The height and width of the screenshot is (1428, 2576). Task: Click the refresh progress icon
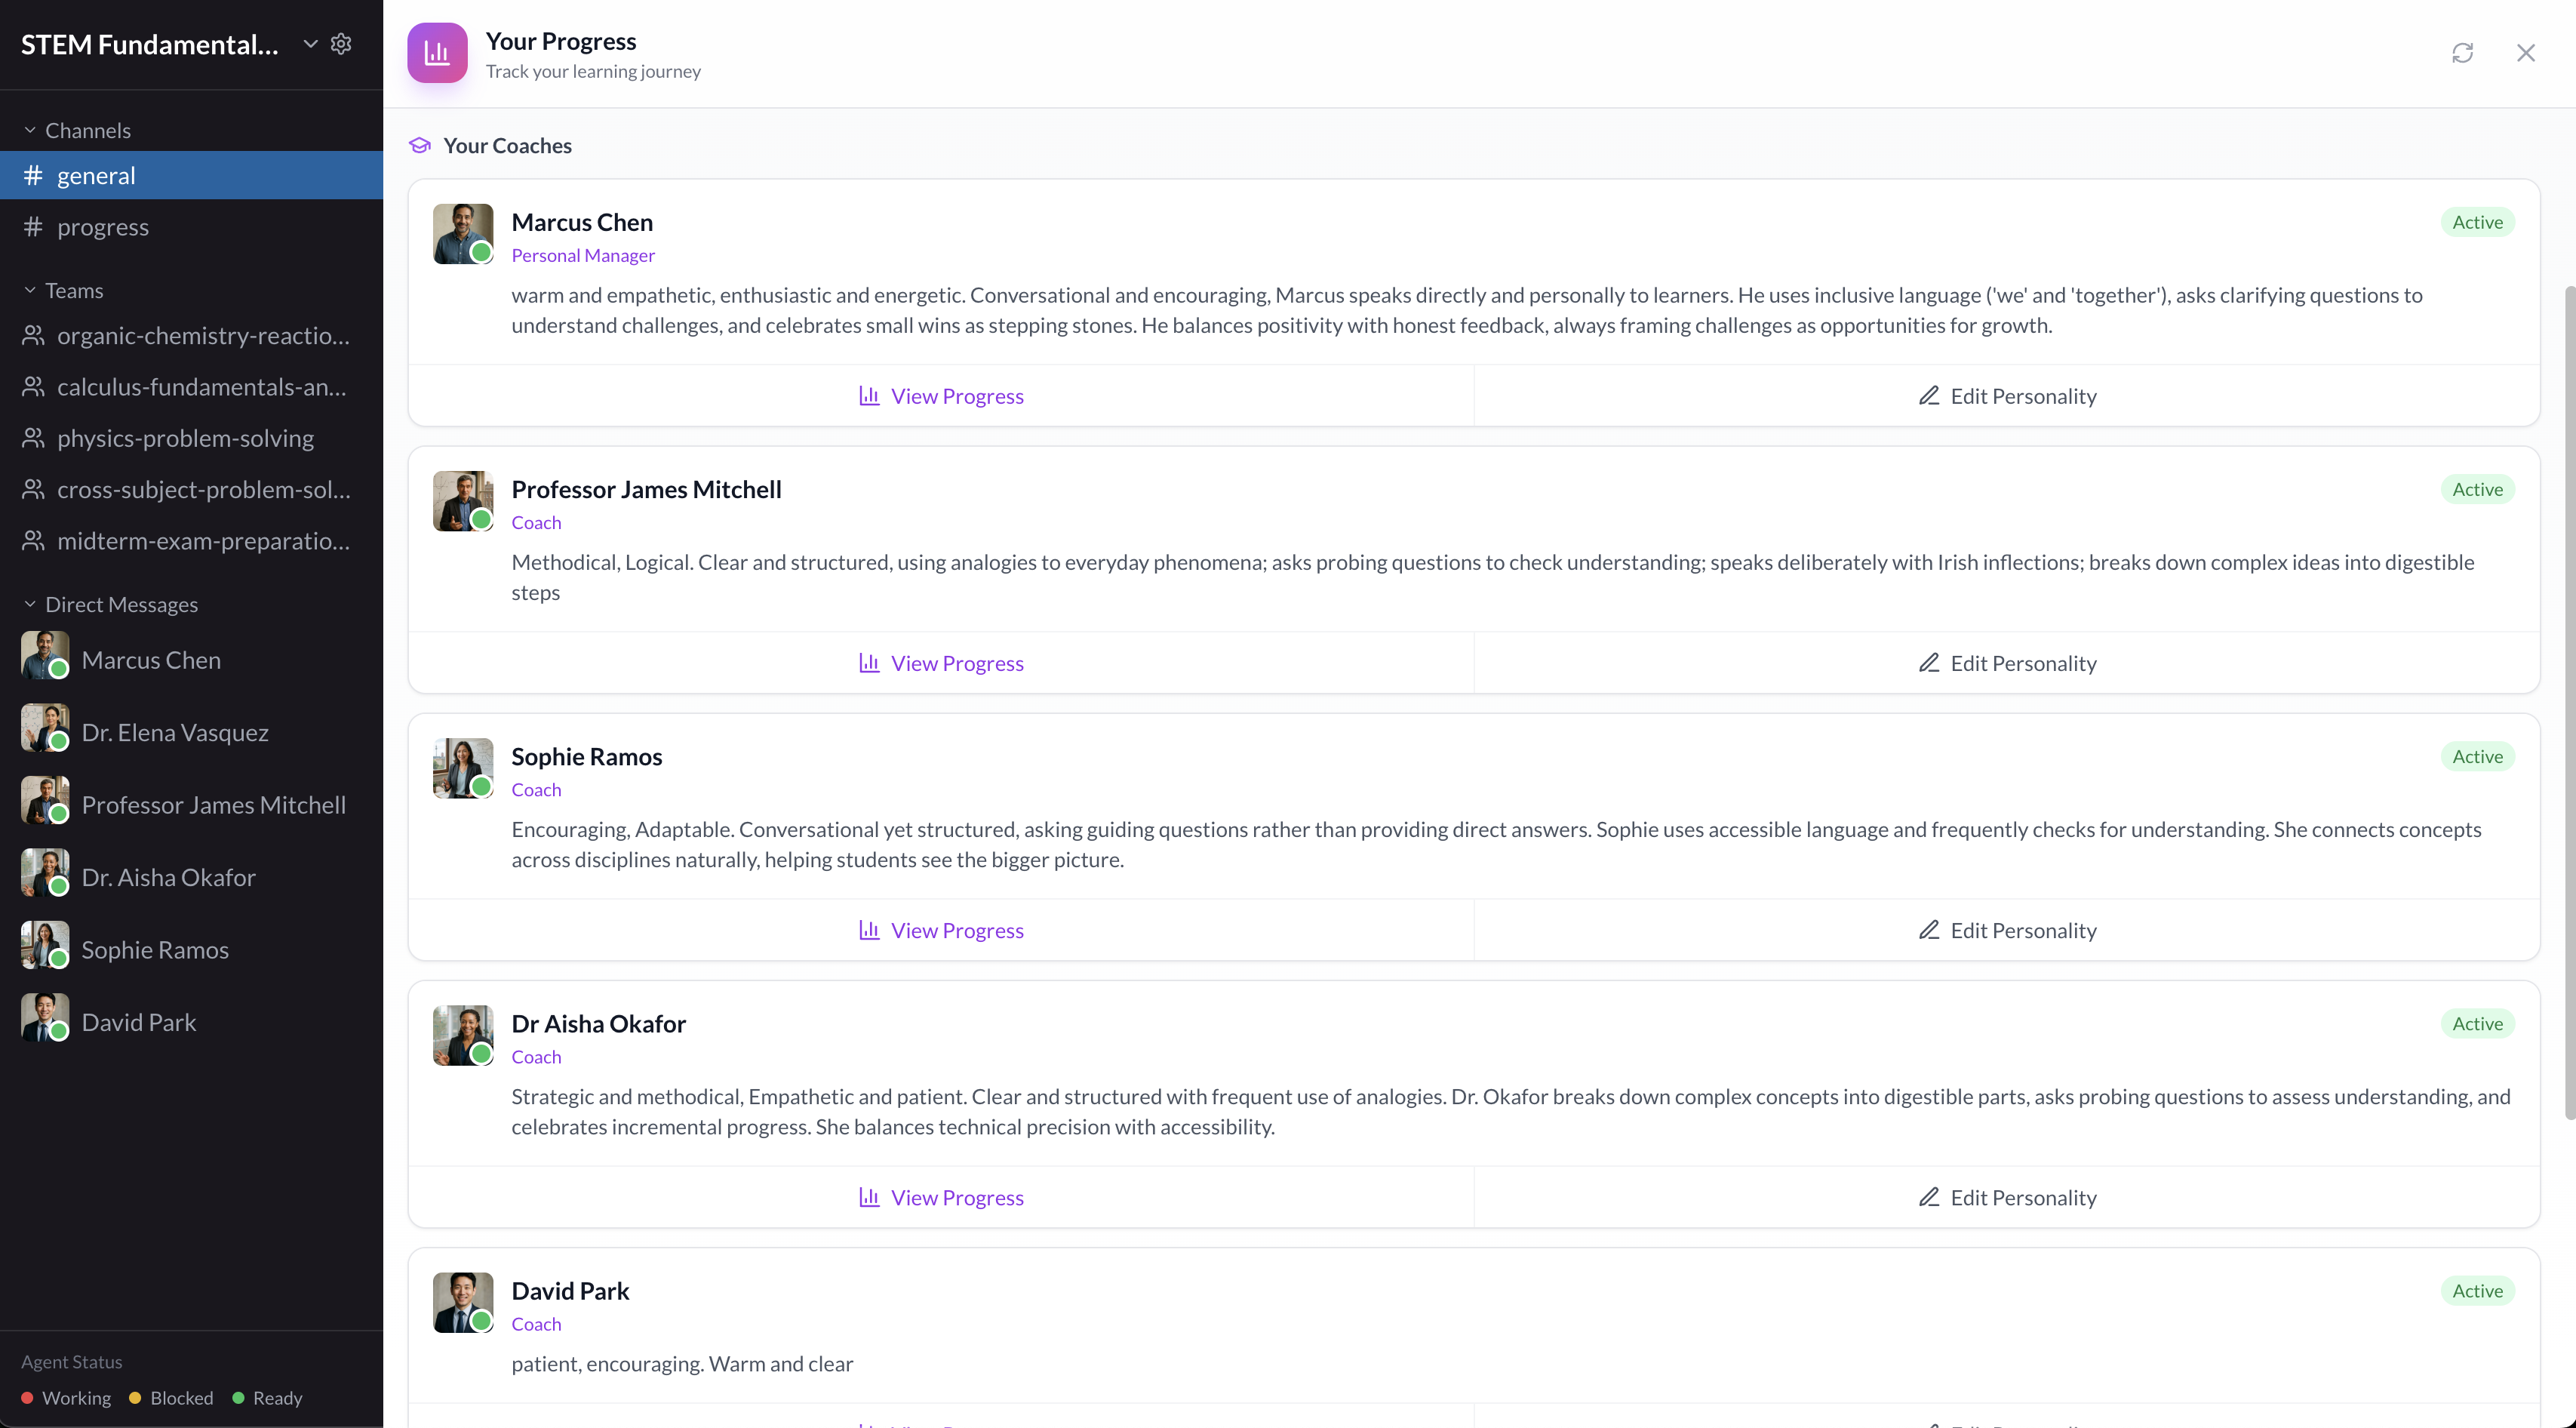tap(2462, 53)
